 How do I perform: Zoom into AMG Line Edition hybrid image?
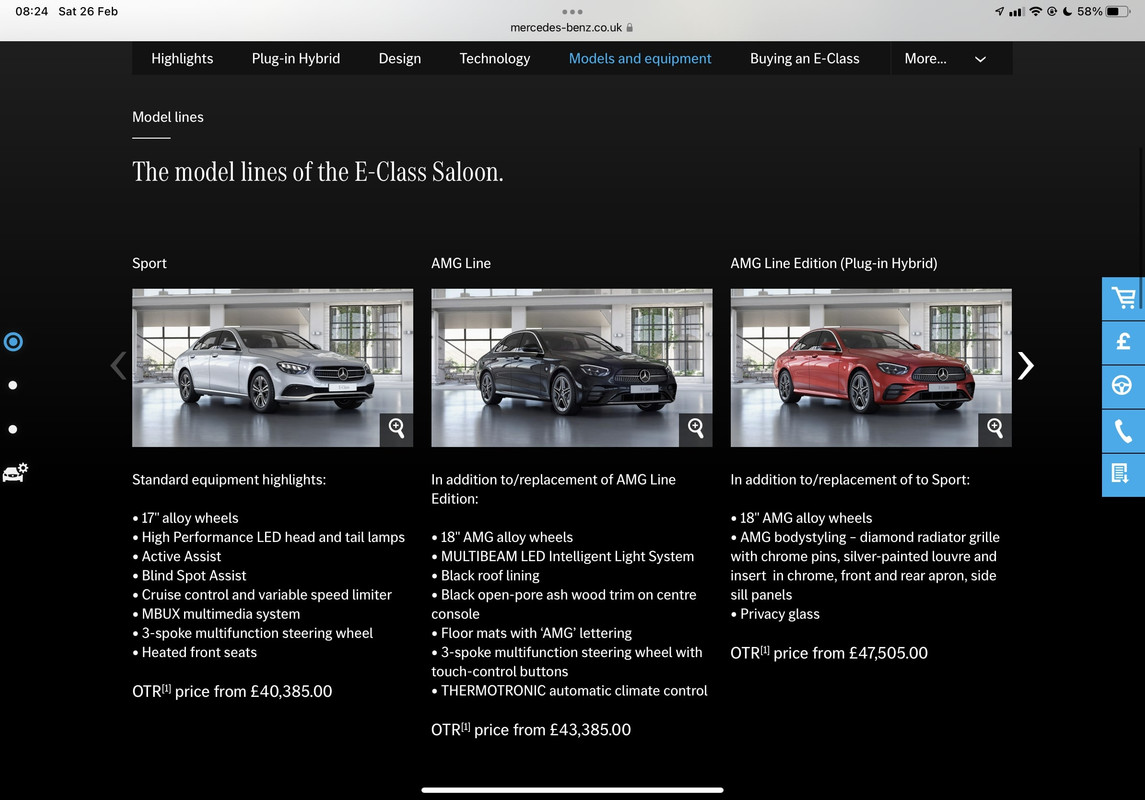pos(995,429)
